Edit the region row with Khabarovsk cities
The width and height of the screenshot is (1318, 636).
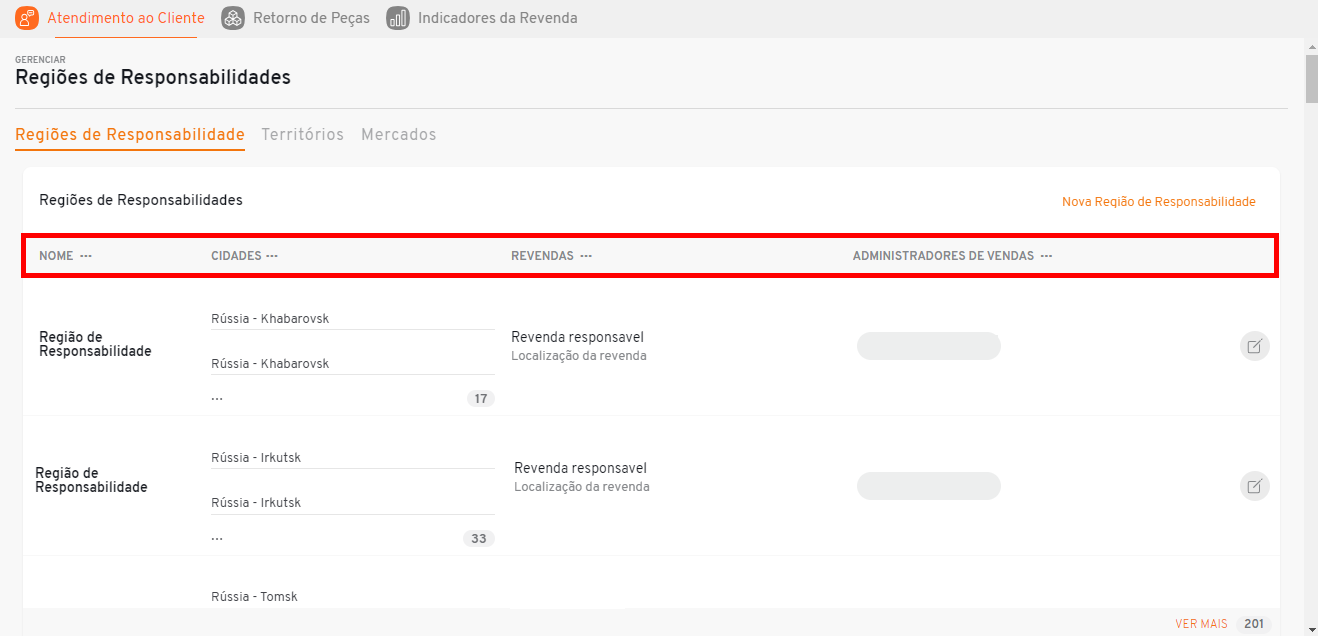[1254, 346]
